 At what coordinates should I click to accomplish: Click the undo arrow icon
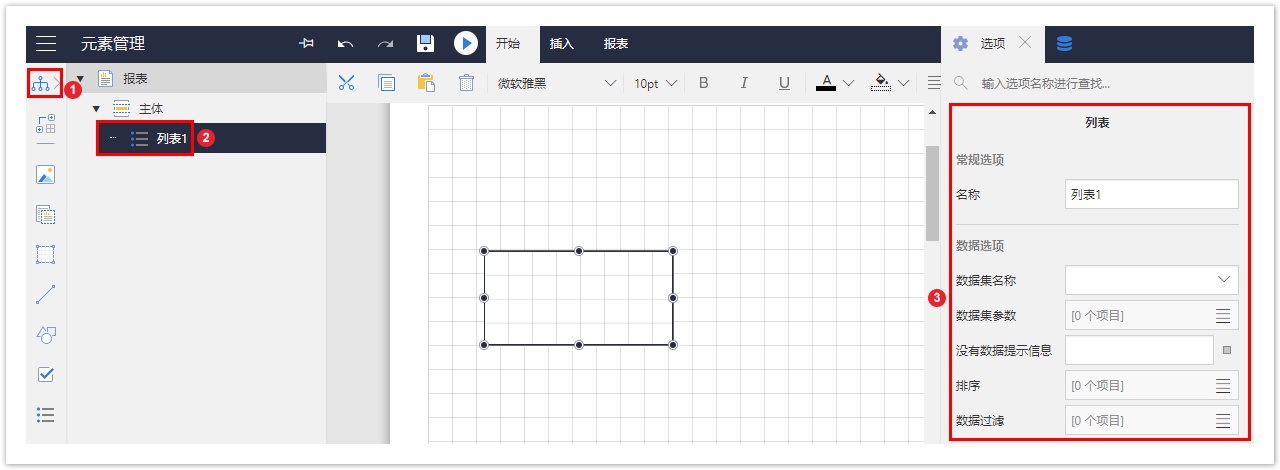click(346, 43)
